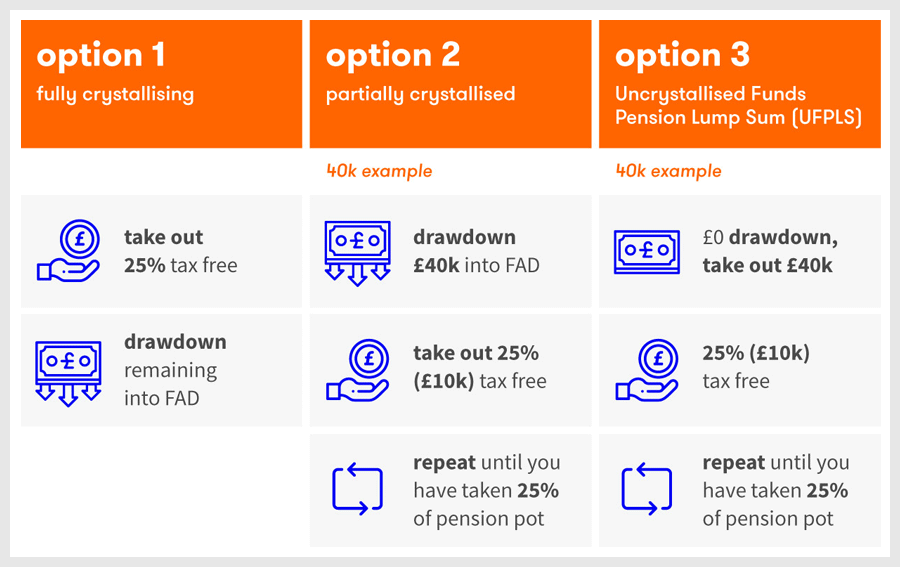900x567 pixels.
Task: Click the 40k example label under option 2
Action: (x=379, y=171)
